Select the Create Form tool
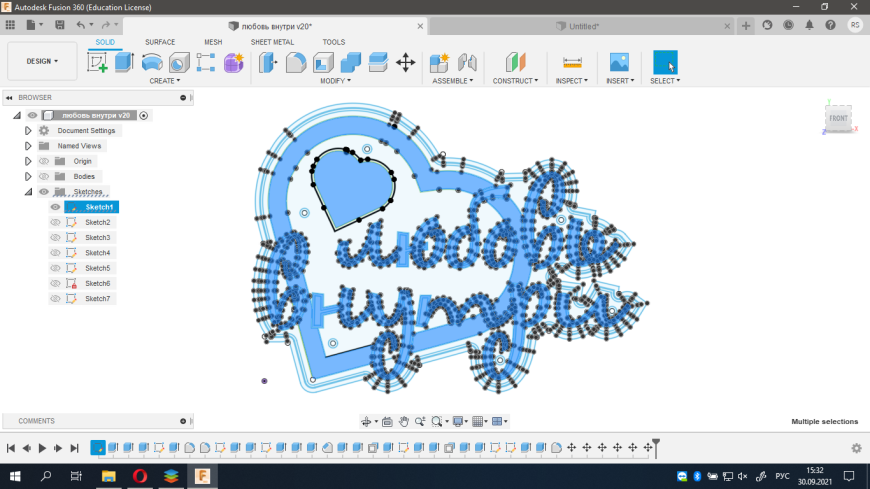This screenshot has width=870, height=489. [x=234, y=62]
